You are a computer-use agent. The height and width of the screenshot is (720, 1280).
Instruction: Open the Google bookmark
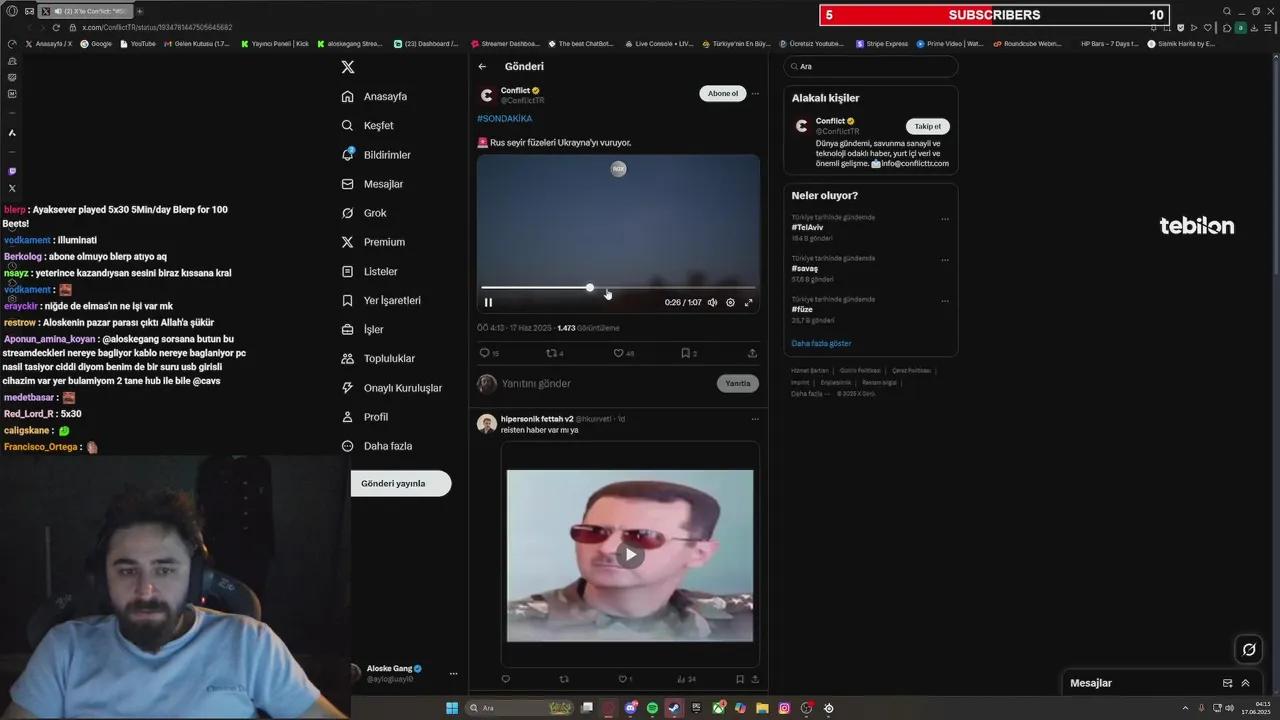coord(96,44)
